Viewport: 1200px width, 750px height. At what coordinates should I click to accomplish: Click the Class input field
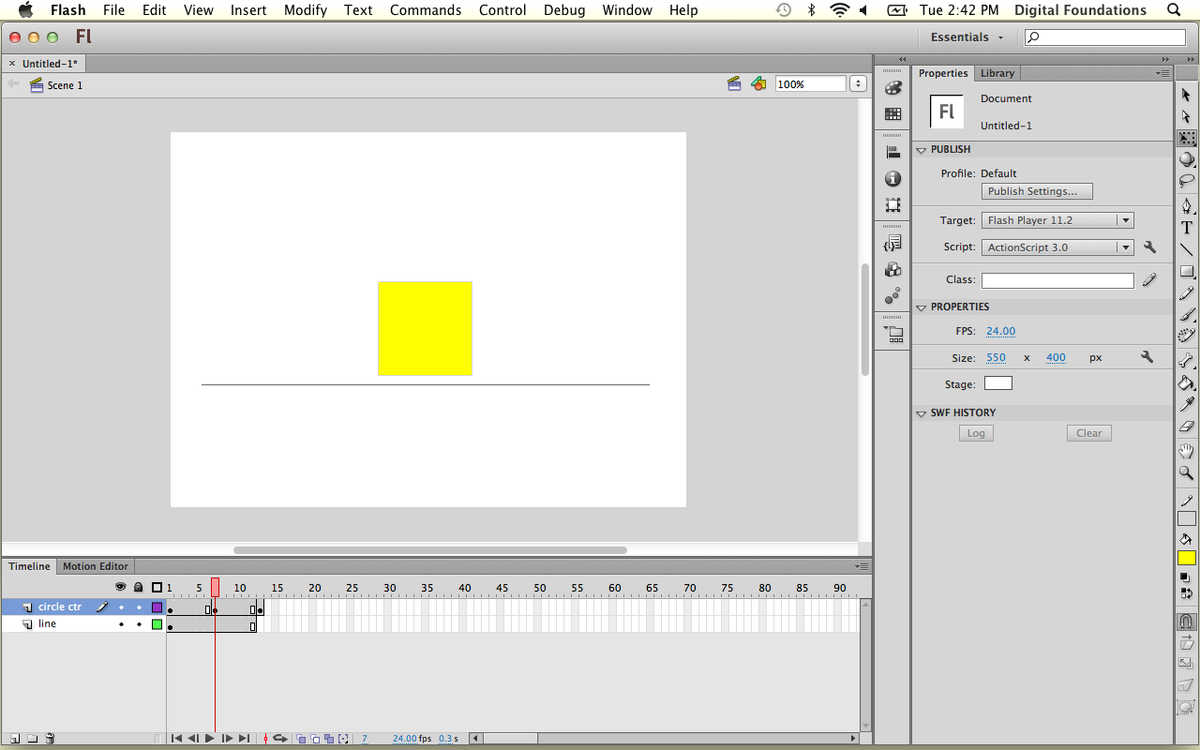click(x=1057, y=281)
